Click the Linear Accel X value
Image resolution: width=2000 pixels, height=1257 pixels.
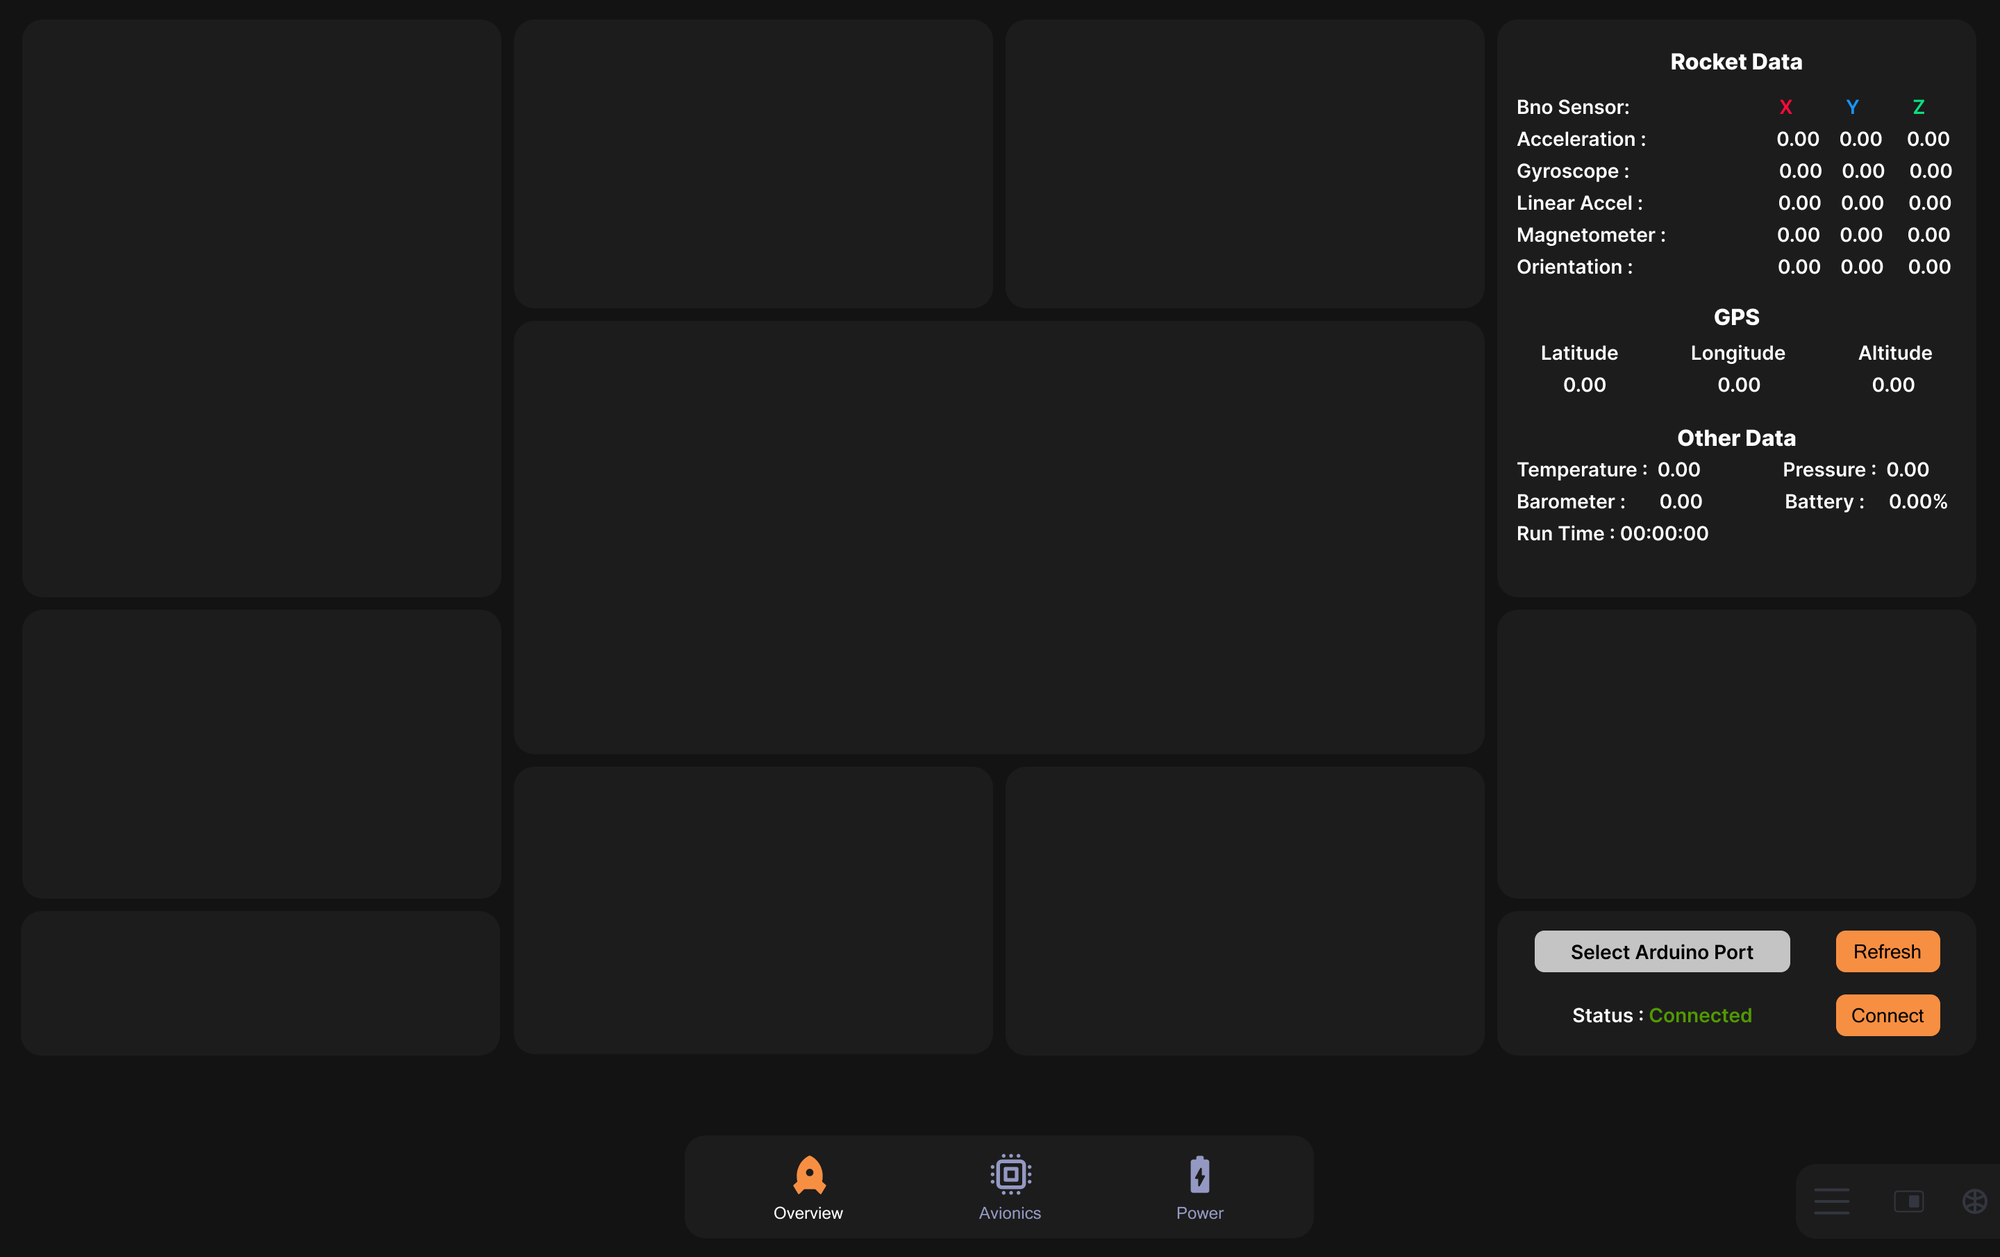pyautogui.click(x=1799, y=203)
